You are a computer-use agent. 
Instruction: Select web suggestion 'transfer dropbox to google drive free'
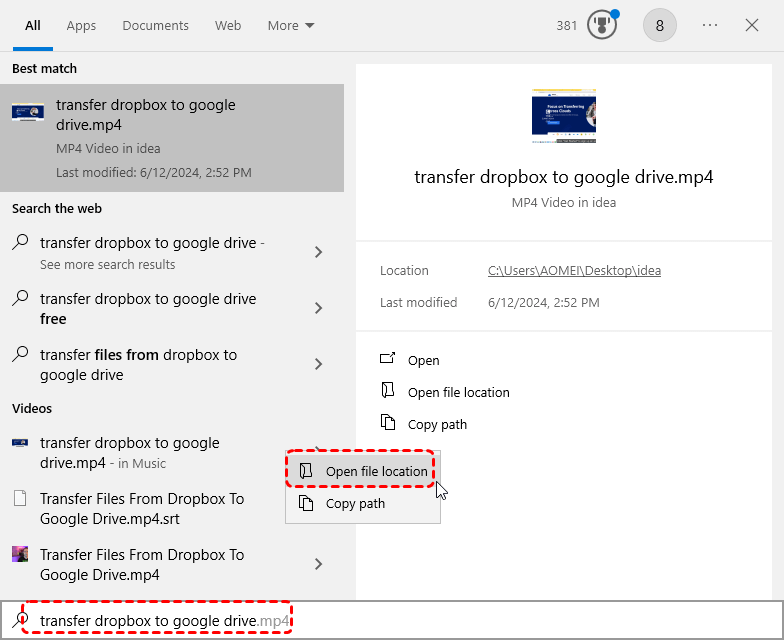point(148,308)
